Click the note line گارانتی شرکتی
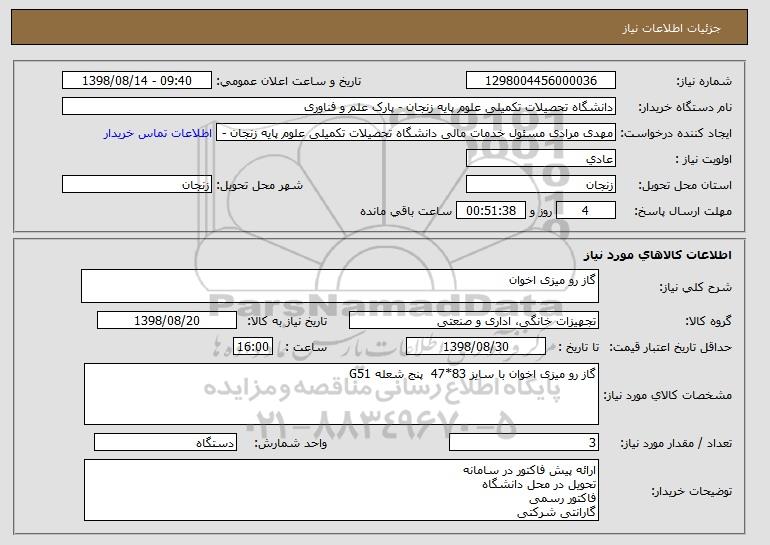The image size is (770, 545). (556, 513)
